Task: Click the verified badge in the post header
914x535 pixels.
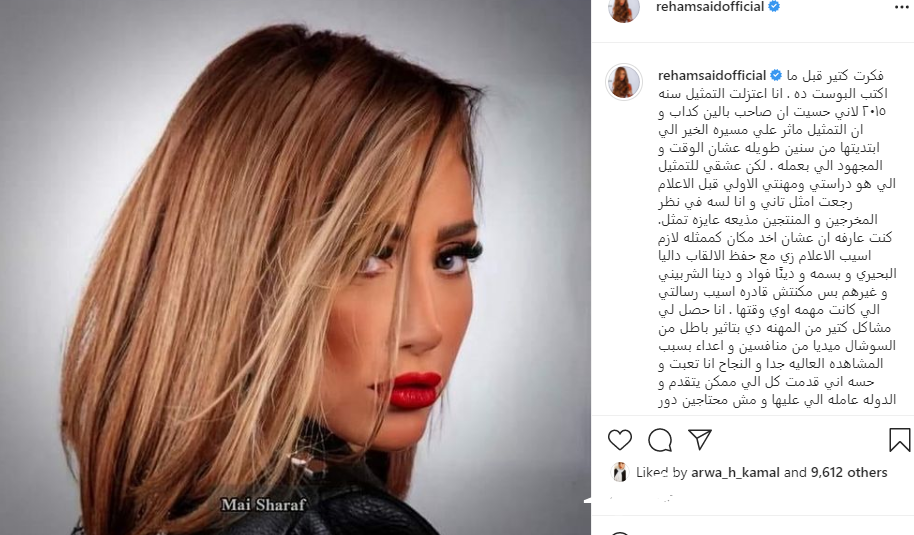Action: [774, 6]
